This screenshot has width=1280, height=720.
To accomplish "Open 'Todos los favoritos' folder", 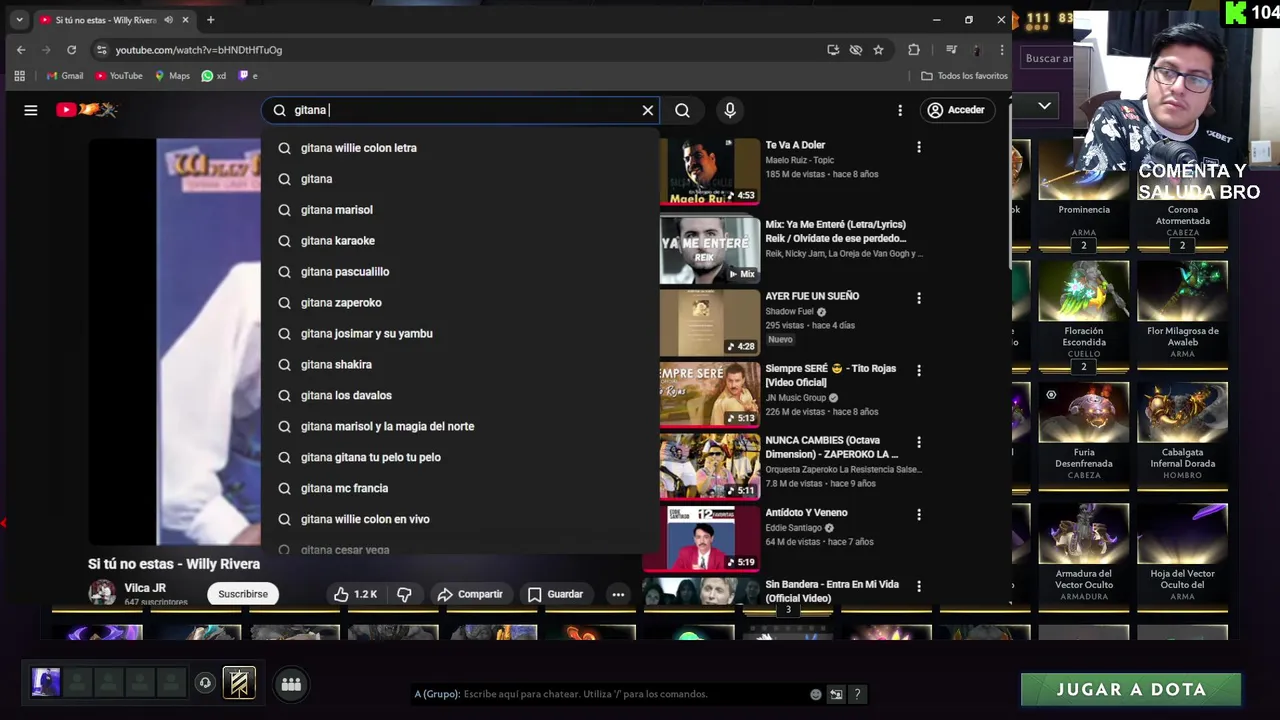I will (x=964, y=76).
